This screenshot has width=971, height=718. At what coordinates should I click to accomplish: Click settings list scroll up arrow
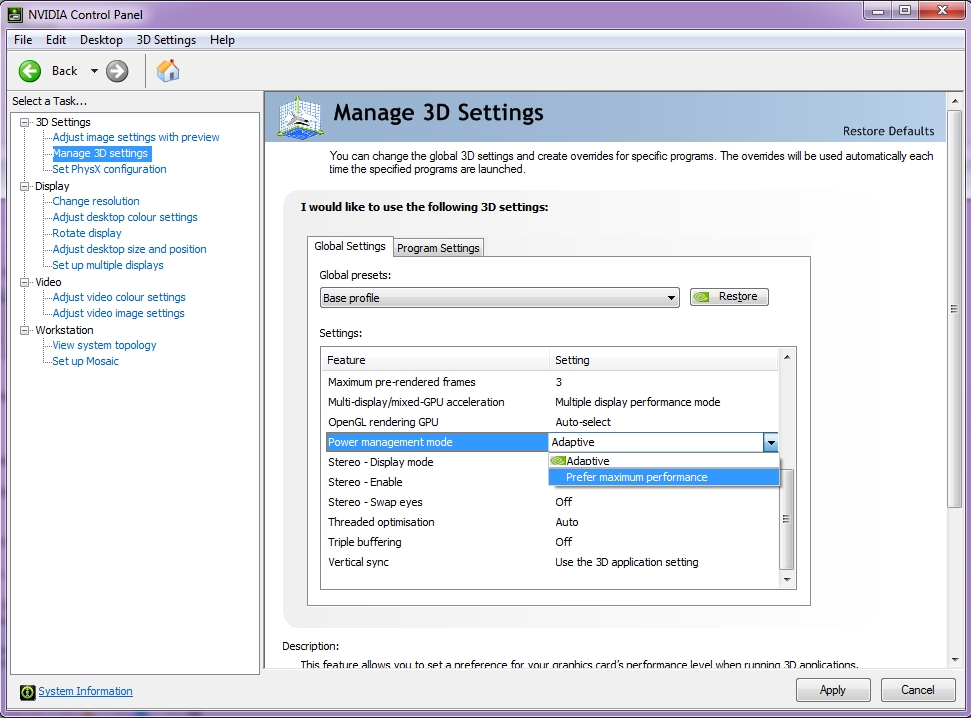pyautogui.click(x=786, y=357)
